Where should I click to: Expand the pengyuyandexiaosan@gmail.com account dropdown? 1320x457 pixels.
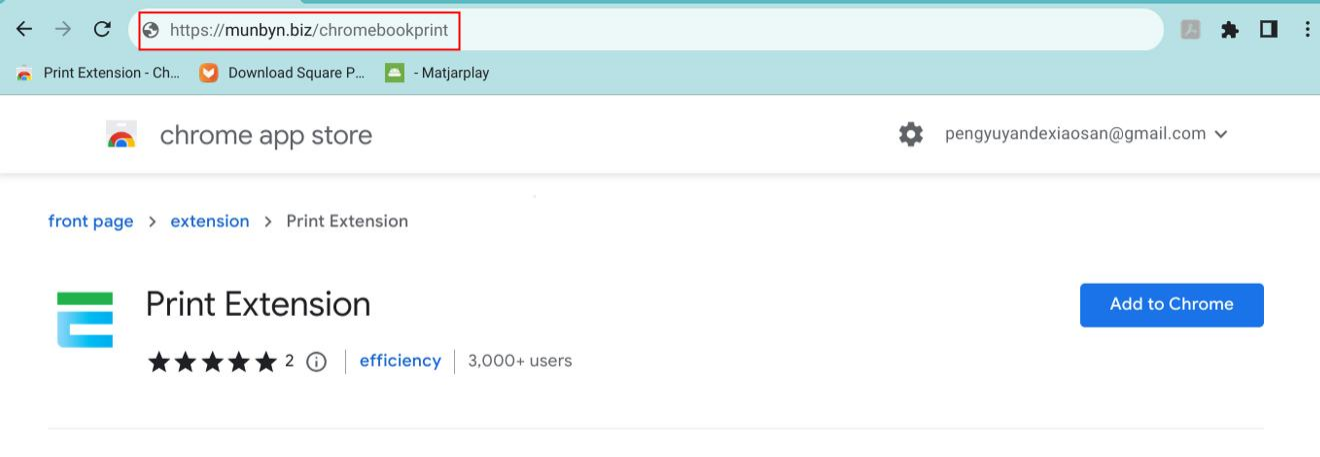1086,134
